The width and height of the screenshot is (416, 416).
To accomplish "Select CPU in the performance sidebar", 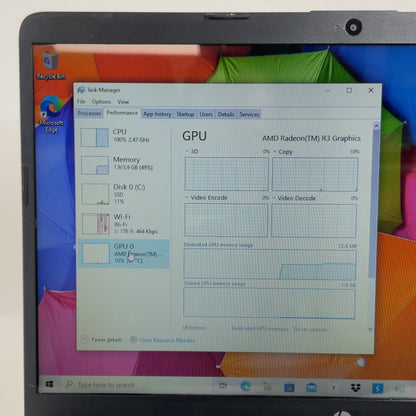I will point(123,137).
